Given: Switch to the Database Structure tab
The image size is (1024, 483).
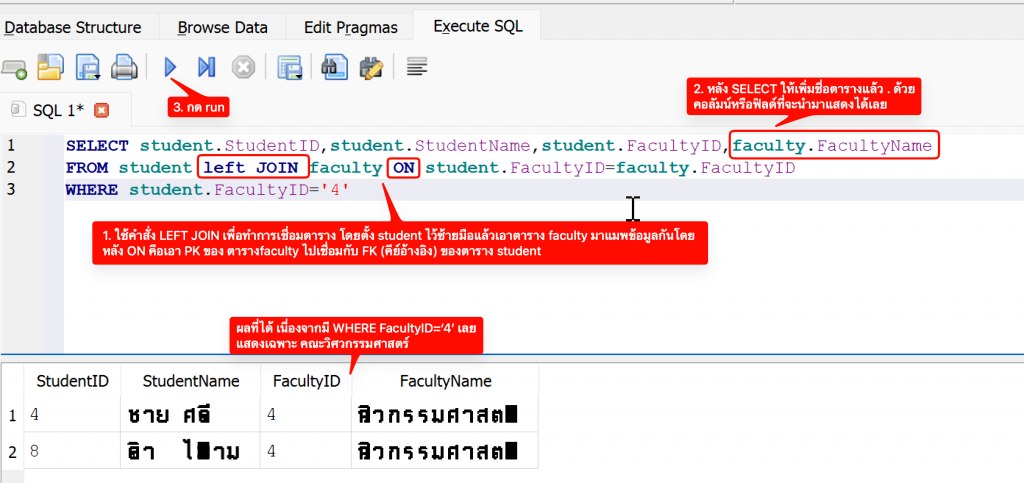Looking at the screenshot, I should pos(73,27).
